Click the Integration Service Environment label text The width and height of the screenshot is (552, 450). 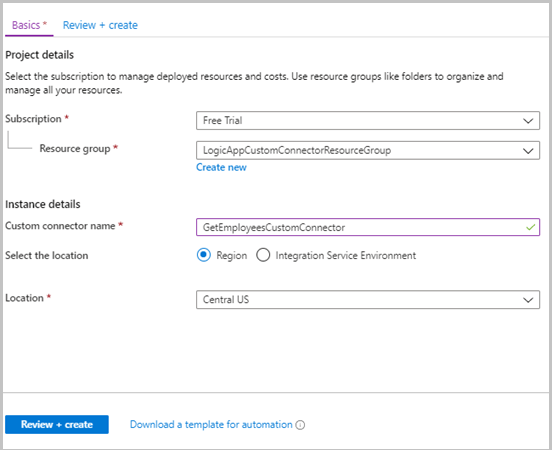[345, 256]
